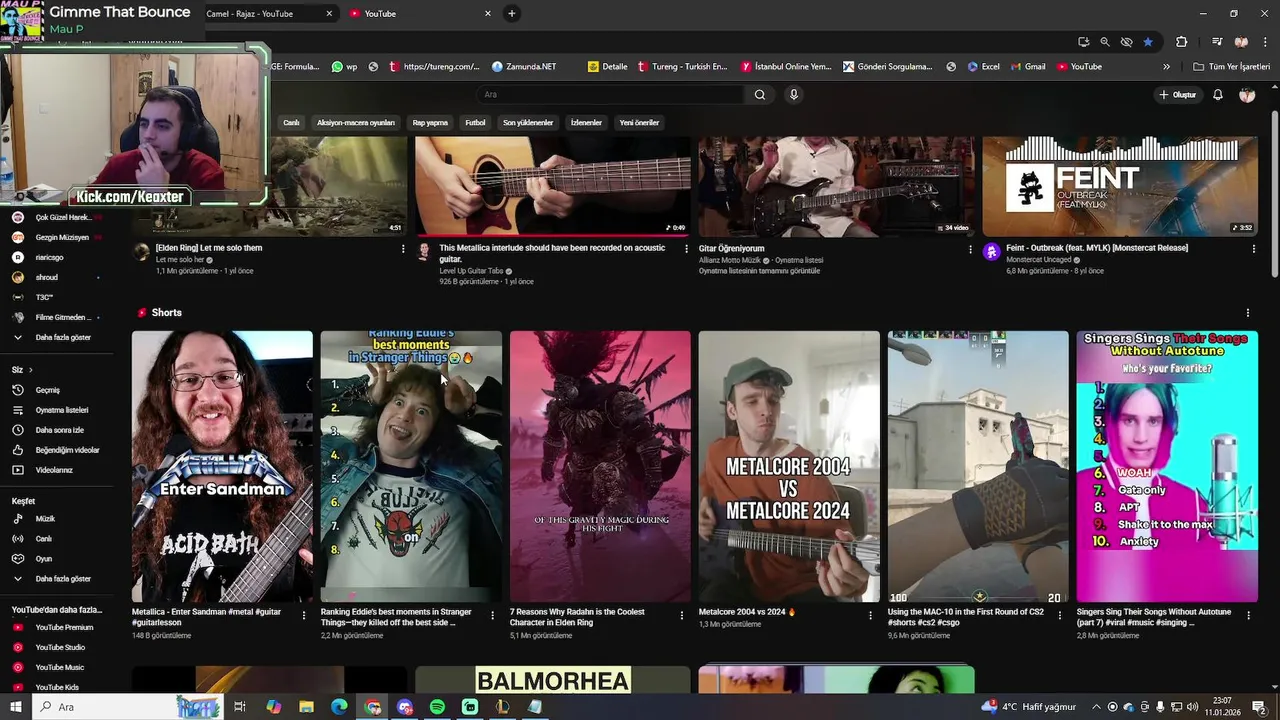Open the Zamunda.NET bookmark

(x=524, y=67)
